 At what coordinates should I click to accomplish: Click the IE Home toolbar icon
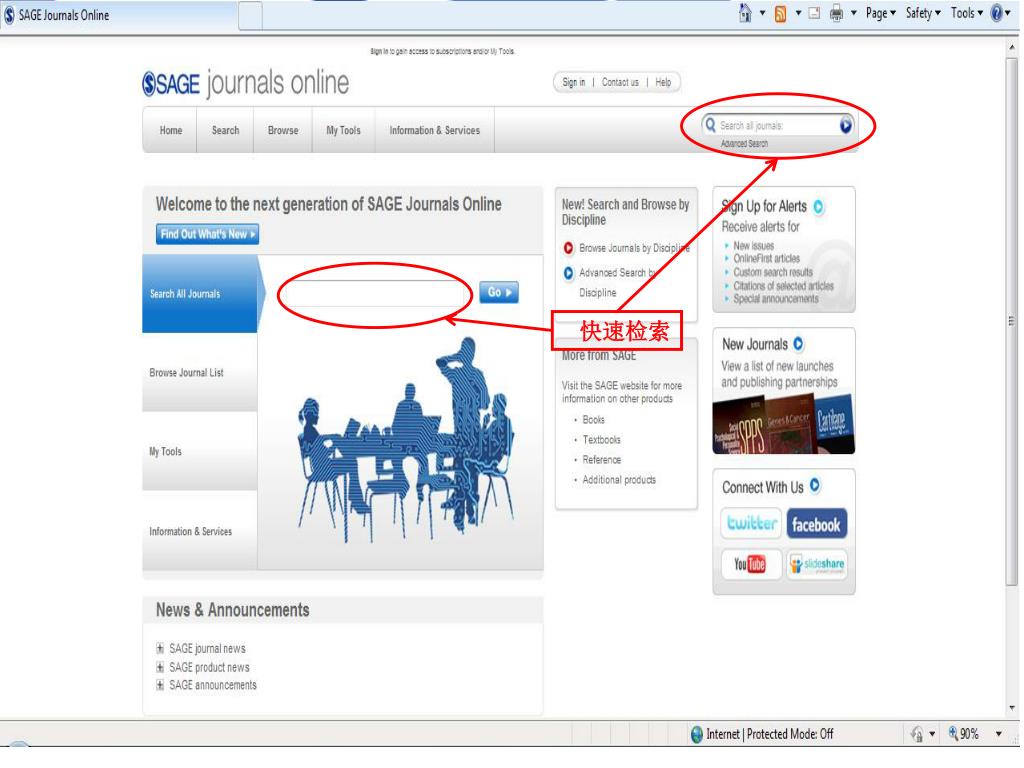(x=744, y=13)
